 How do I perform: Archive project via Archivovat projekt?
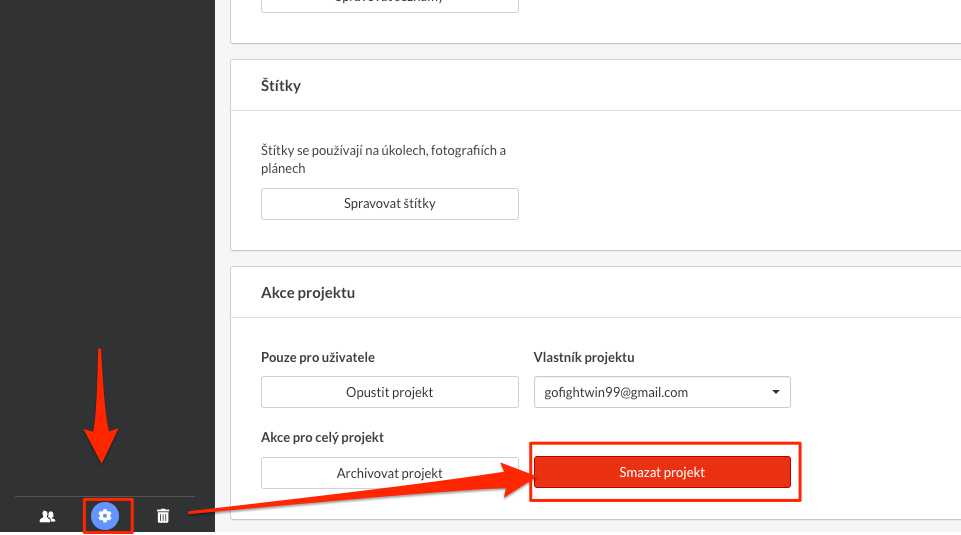click(x=390, y=473)
